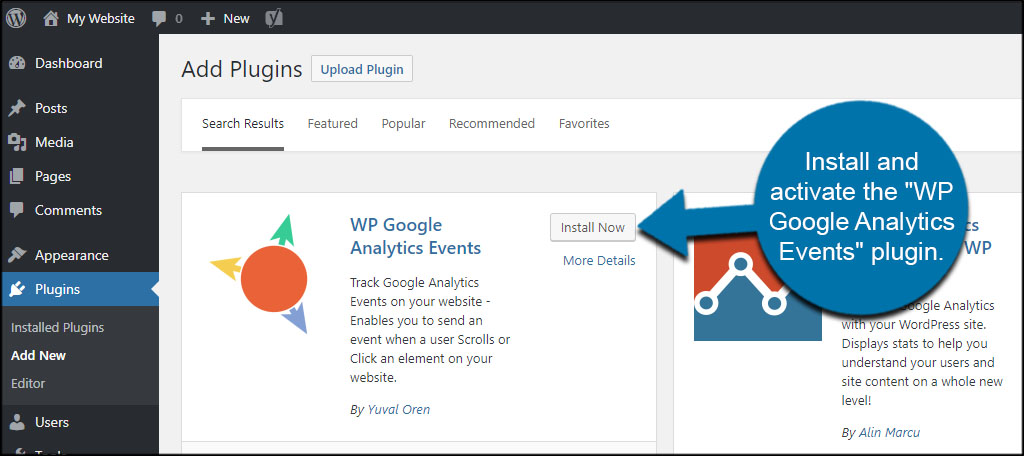The image size is (1024, 456).
Task: Click the plus icon next to New
Action: pos(208,18)
